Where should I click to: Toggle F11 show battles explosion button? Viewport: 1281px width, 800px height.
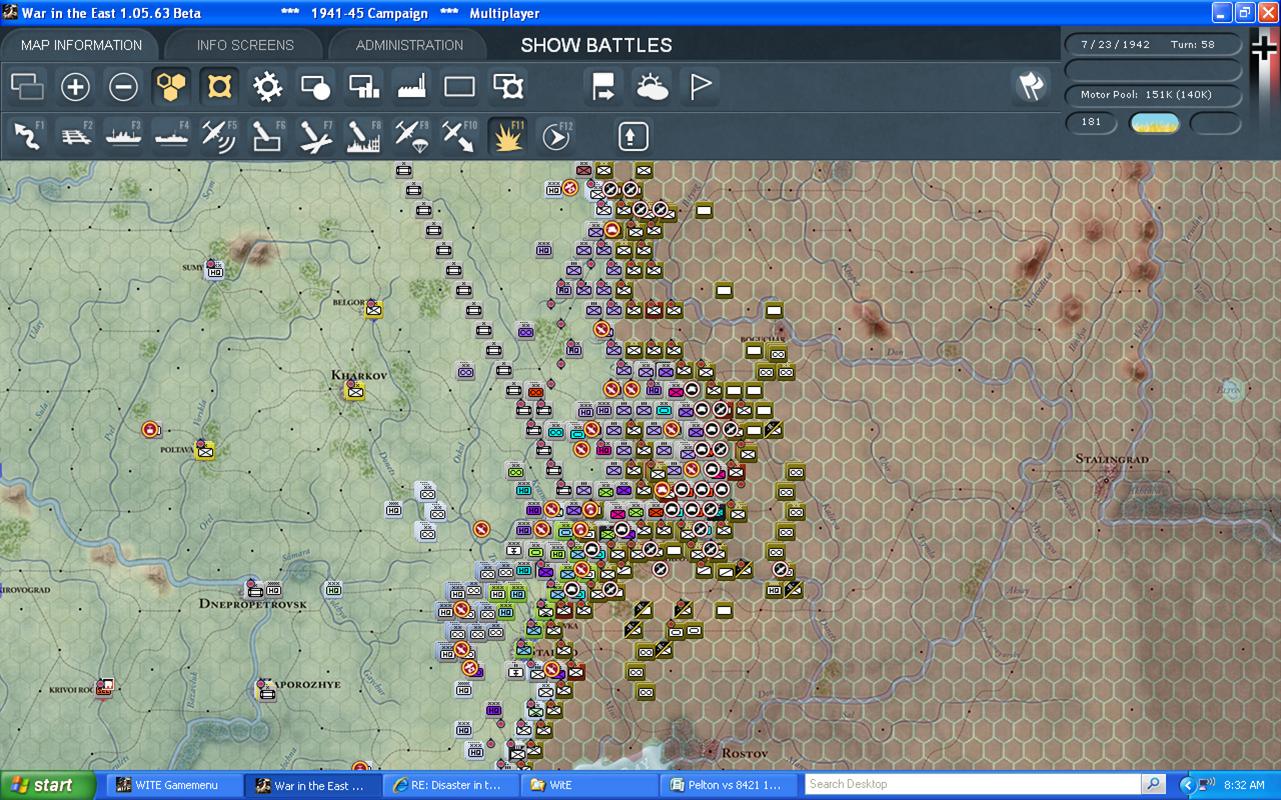(x=509, y=136)
